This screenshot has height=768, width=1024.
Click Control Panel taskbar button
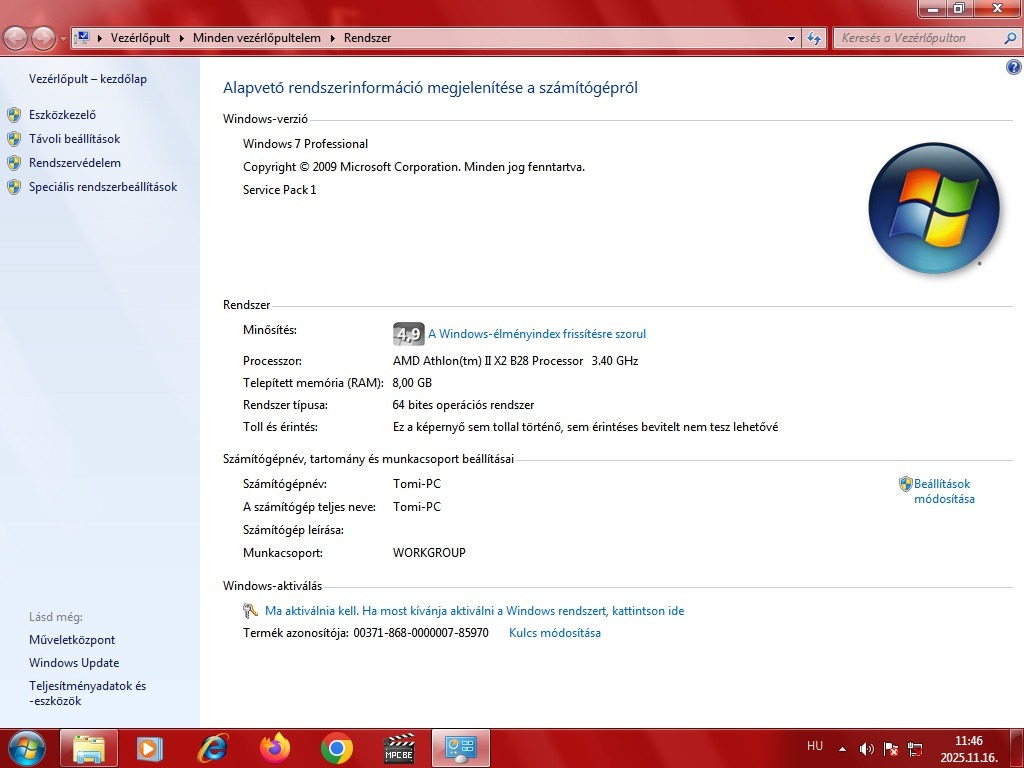pos(461,748)
